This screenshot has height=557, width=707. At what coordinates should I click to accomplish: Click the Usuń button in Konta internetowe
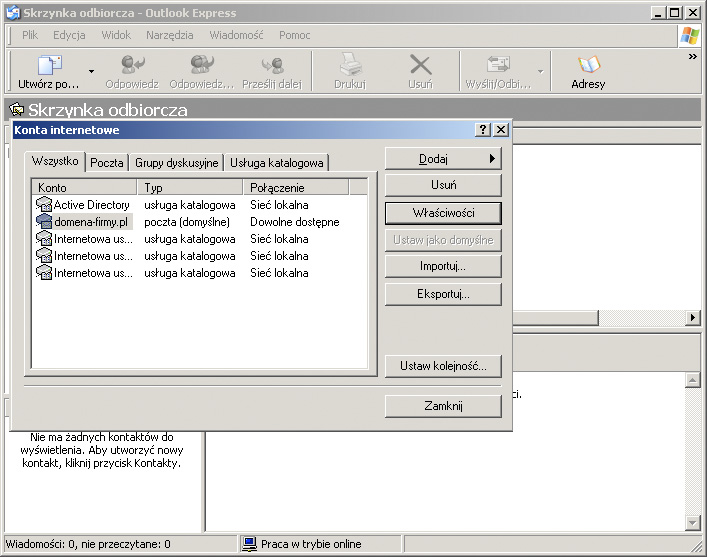(x=443, y=185)
